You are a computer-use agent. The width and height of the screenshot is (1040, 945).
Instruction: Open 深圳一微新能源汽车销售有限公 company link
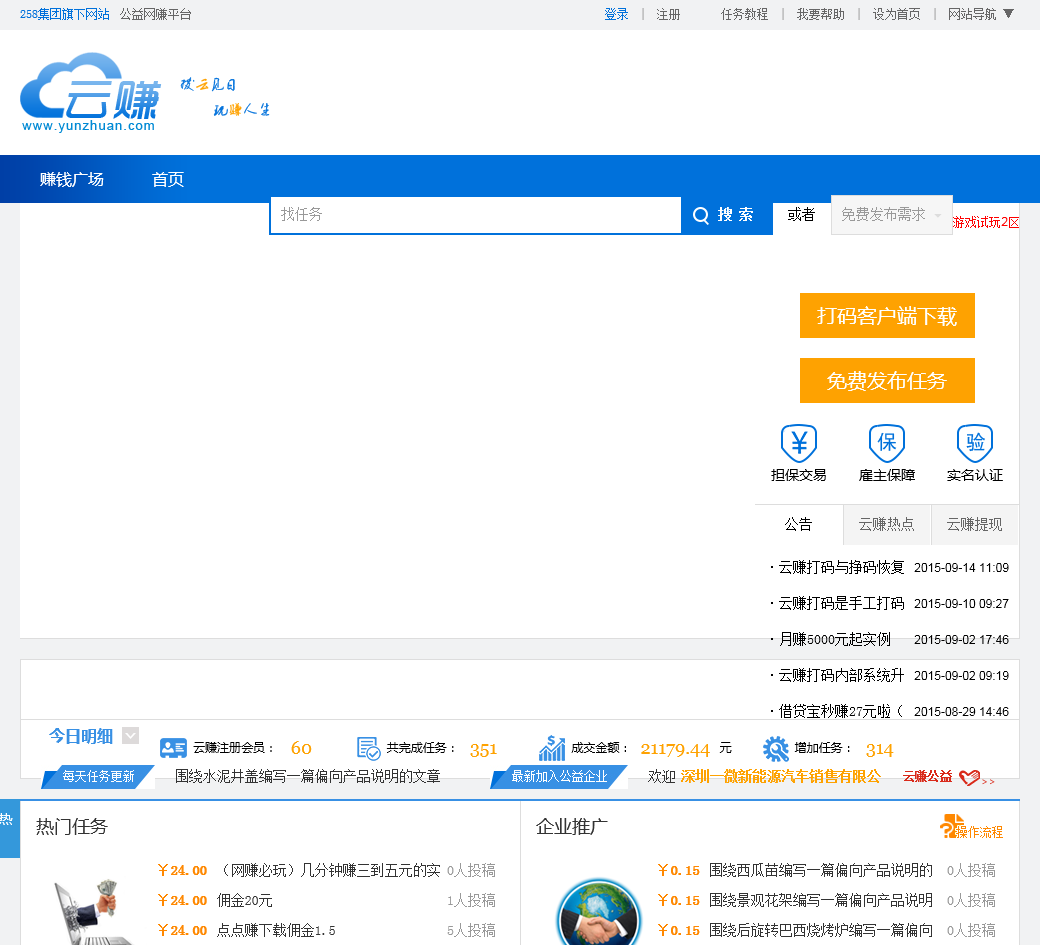click(781, 777)
